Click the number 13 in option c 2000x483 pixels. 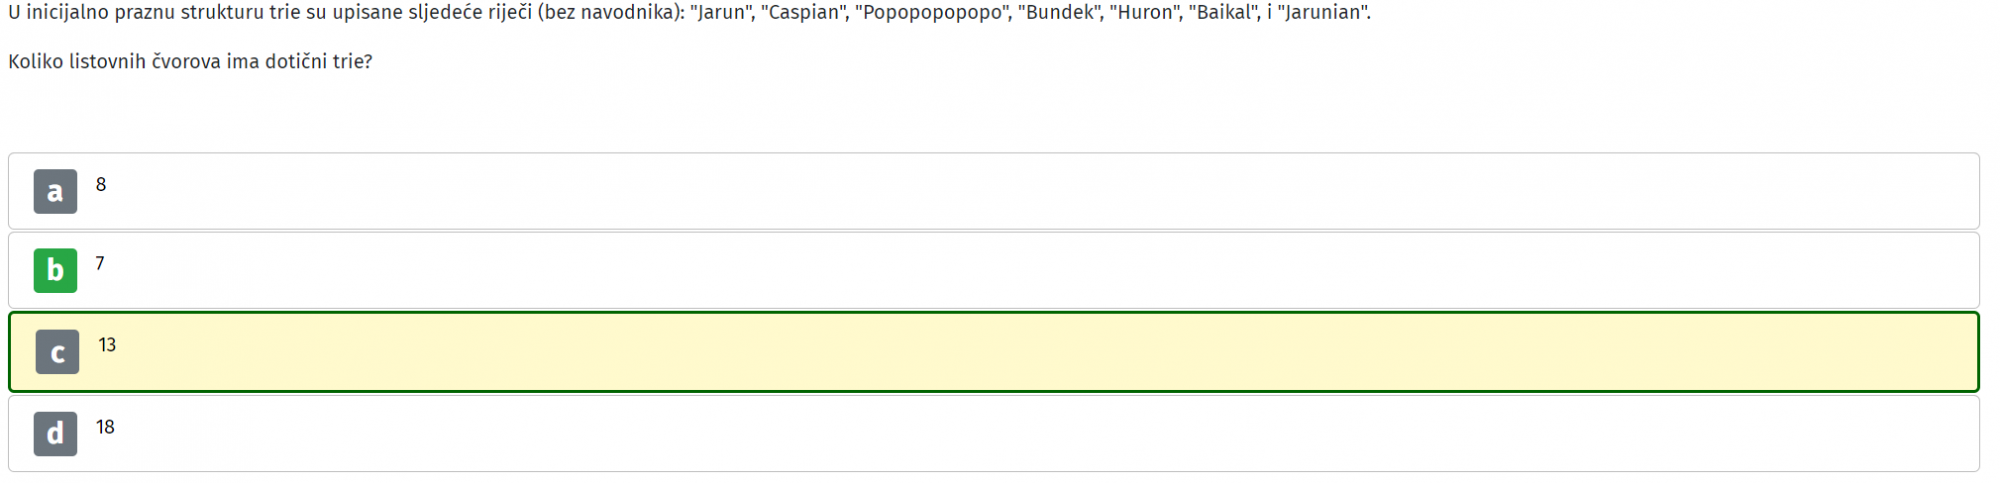pos(107,345)
